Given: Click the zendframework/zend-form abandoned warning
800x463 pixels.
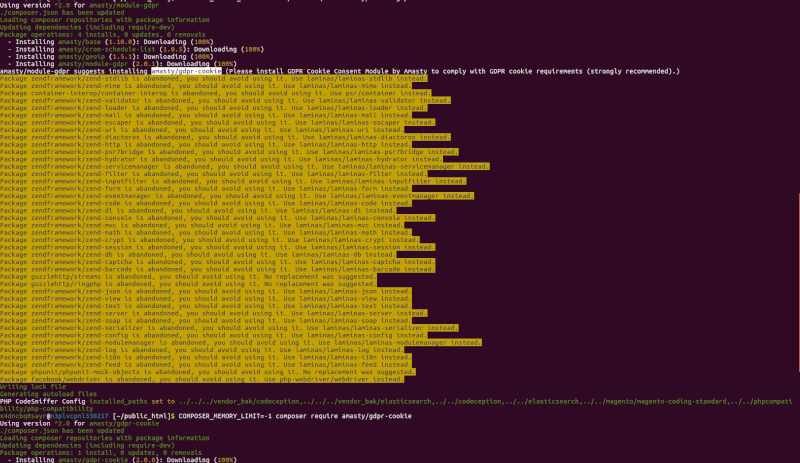Looking at the screenshot, I should [x=206, y=188].
